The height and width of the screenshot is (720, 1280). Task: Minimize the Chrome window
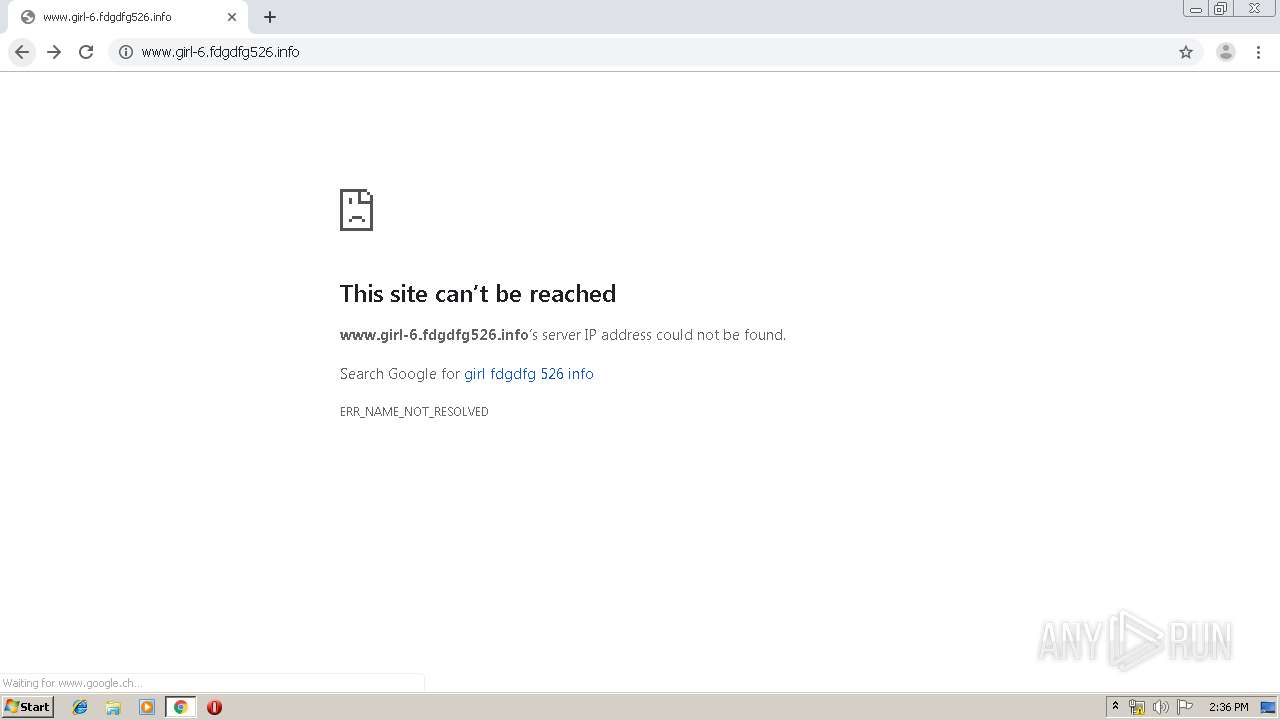tap(1195, 9)
